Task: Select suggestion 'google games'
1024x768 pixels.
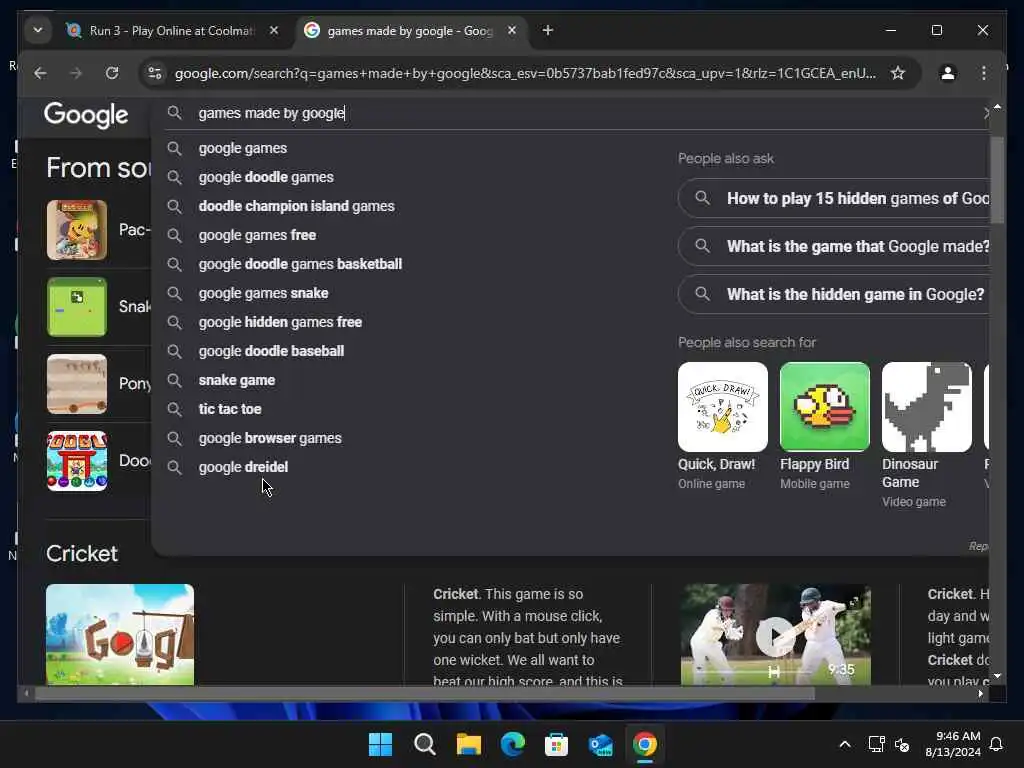Action: pos(242,148)
